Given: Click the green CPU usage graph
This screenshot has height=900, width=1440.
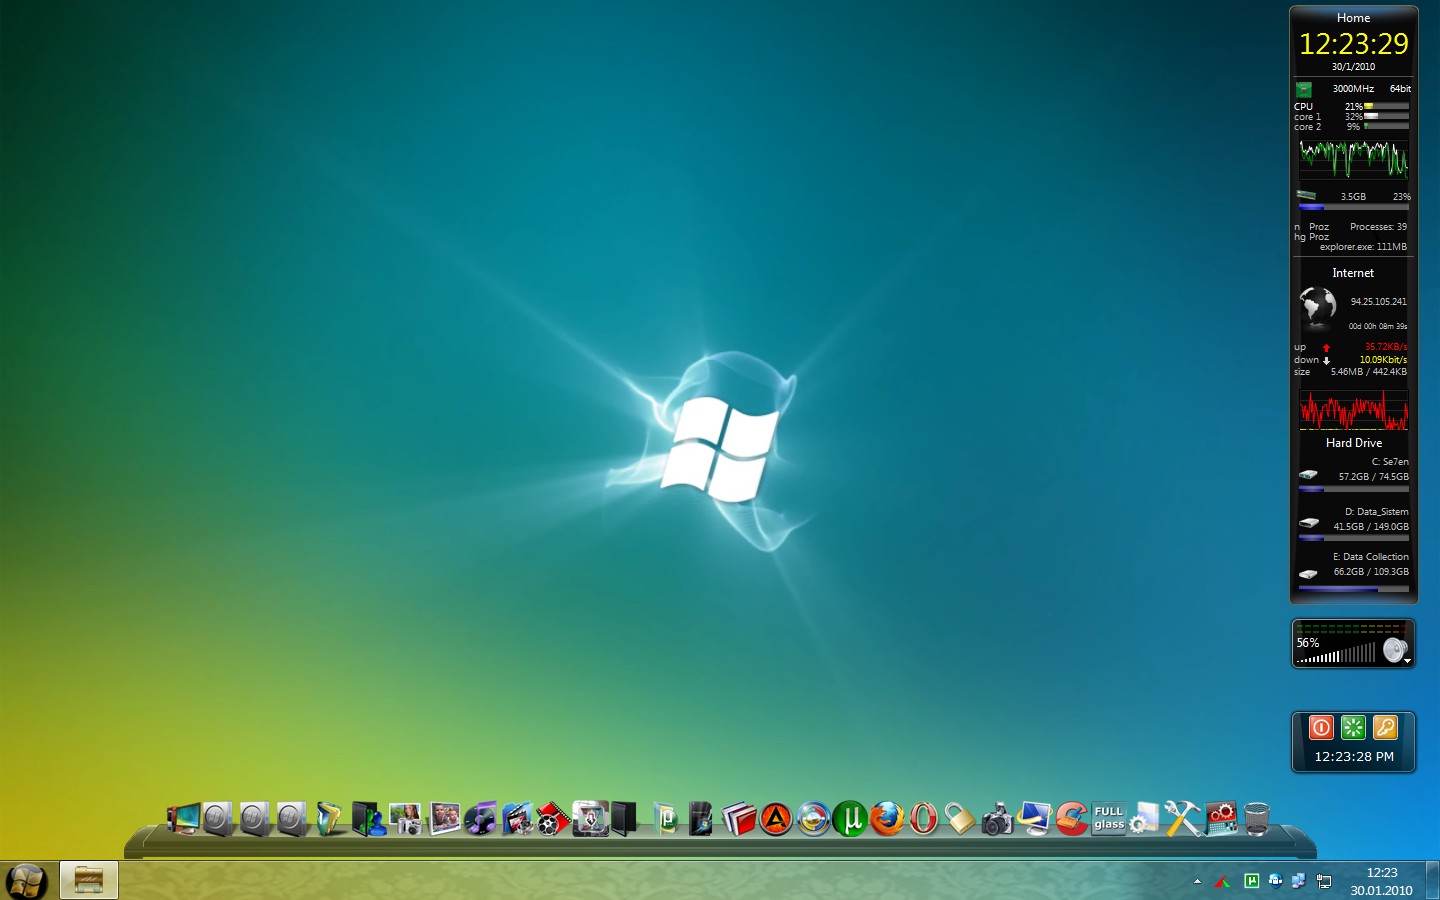Looking at the screenshot, I should point(1354,160).
